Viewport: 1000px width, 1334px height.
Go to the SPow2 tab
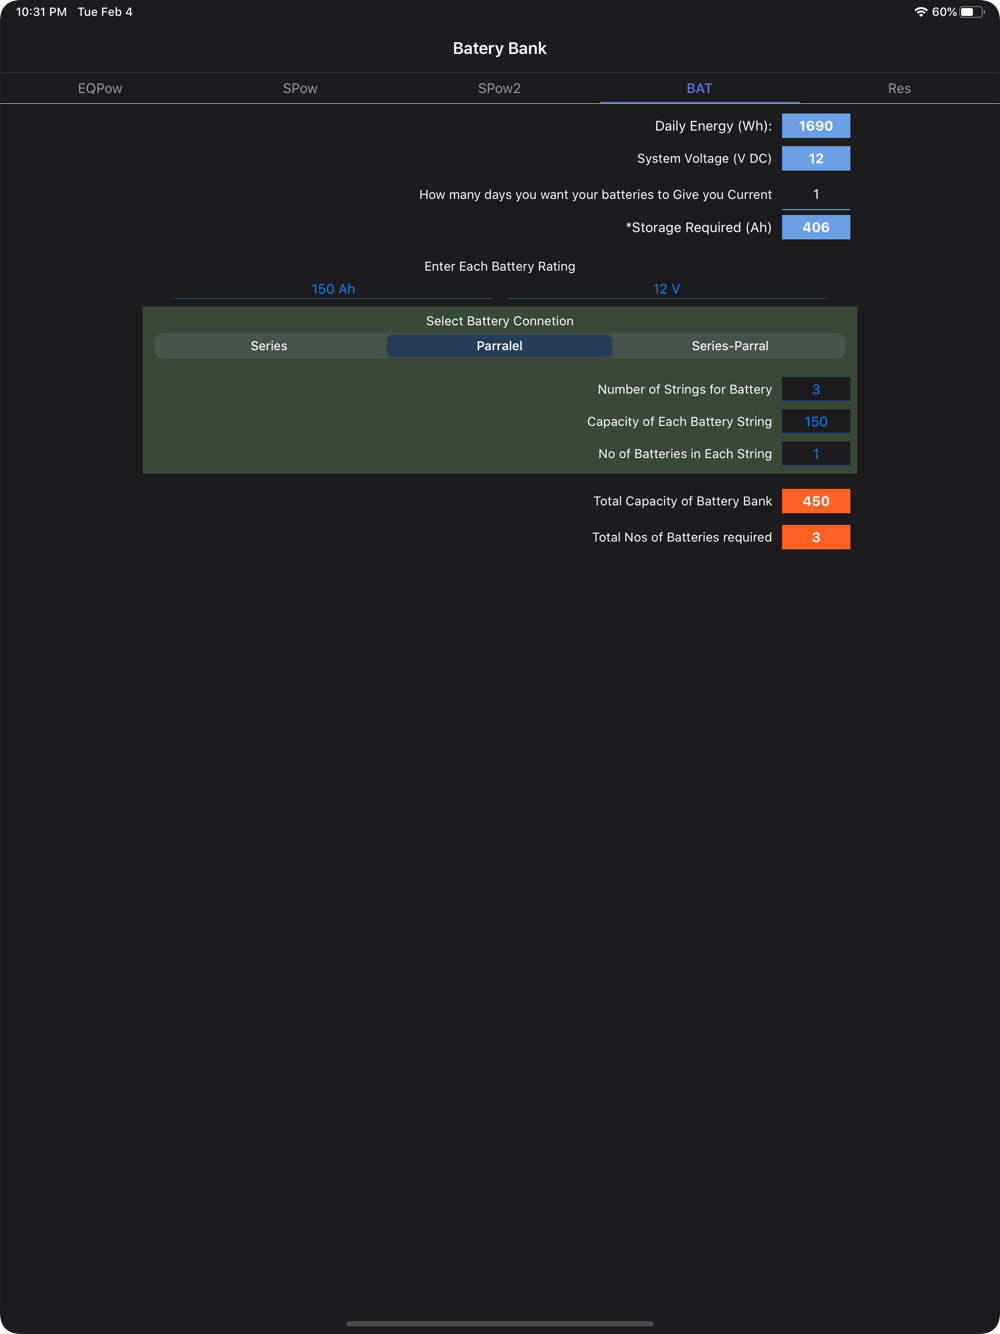(x=499, y=88)
